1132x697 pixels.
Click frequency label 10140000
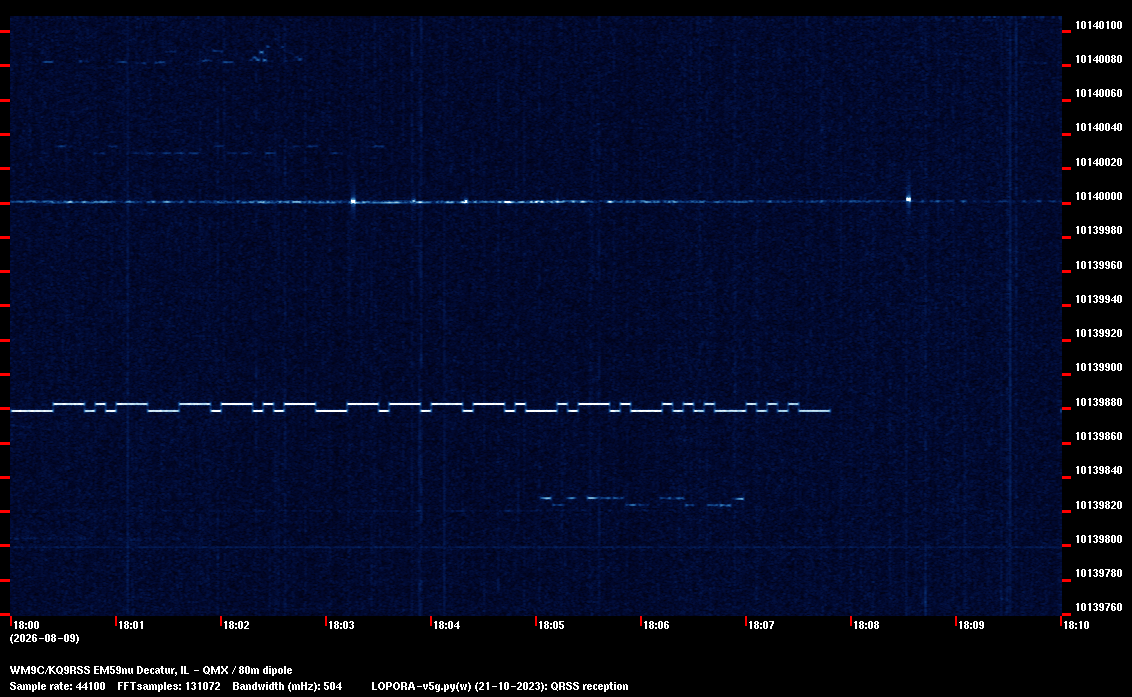[1099, 196]
